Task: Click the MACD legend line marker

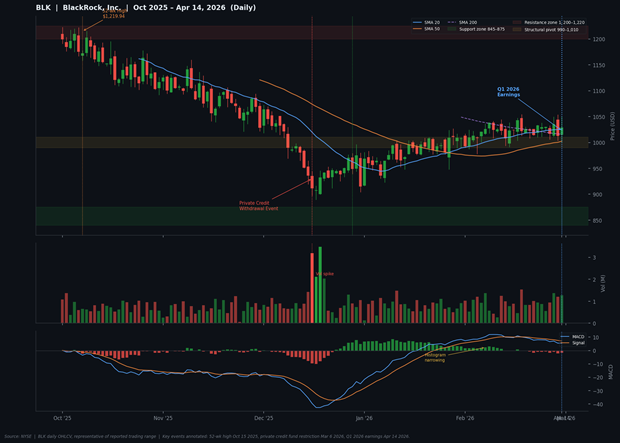Action: pyautogui.click(x=565, y=337)
